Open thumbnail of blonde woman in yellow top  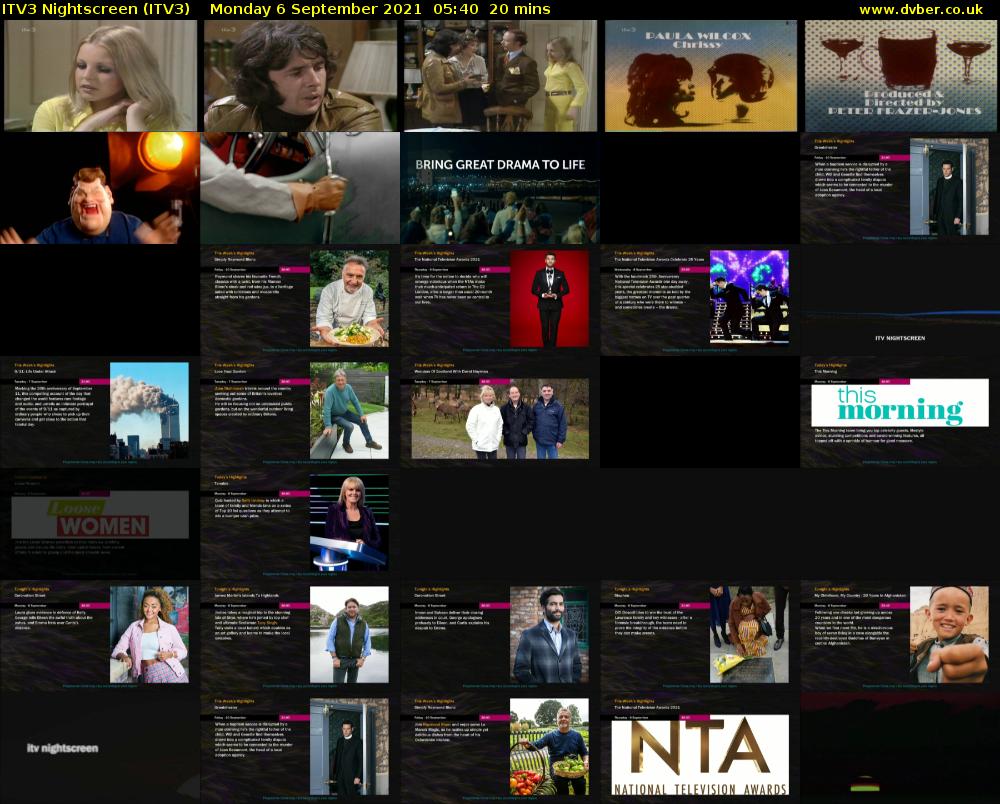(100, 76)
